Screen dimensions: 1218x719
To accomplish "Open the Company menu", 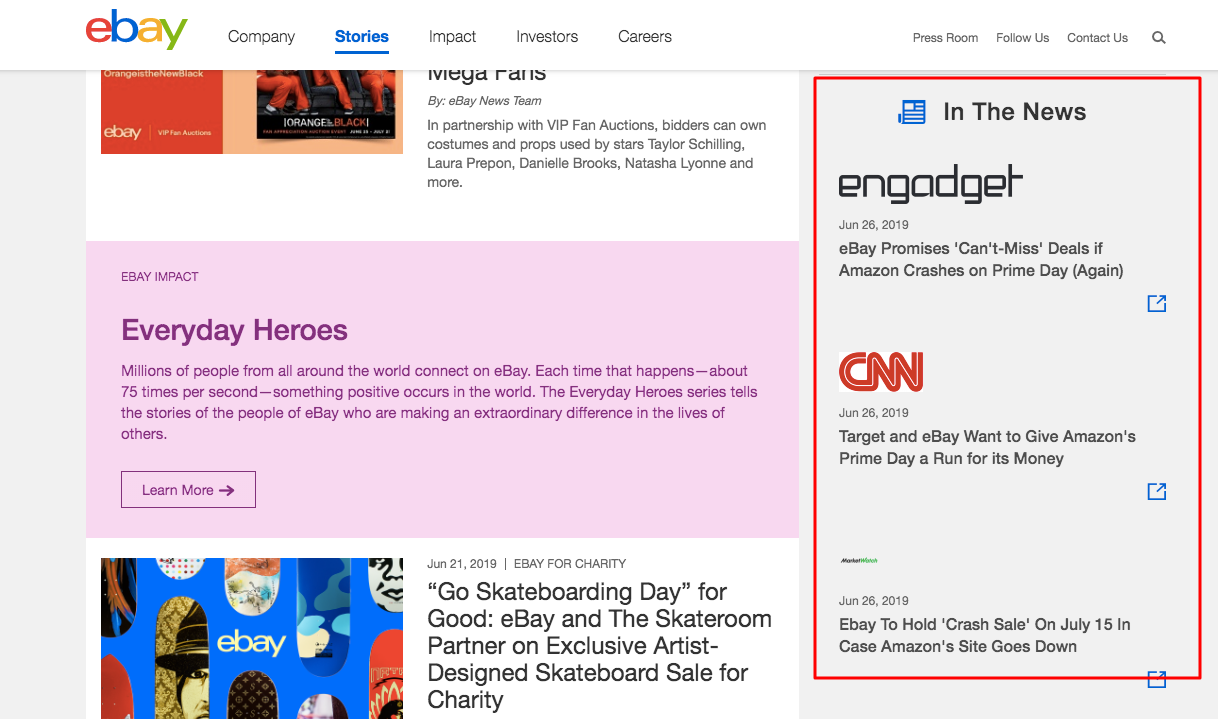I will click(x=261, y=36).
